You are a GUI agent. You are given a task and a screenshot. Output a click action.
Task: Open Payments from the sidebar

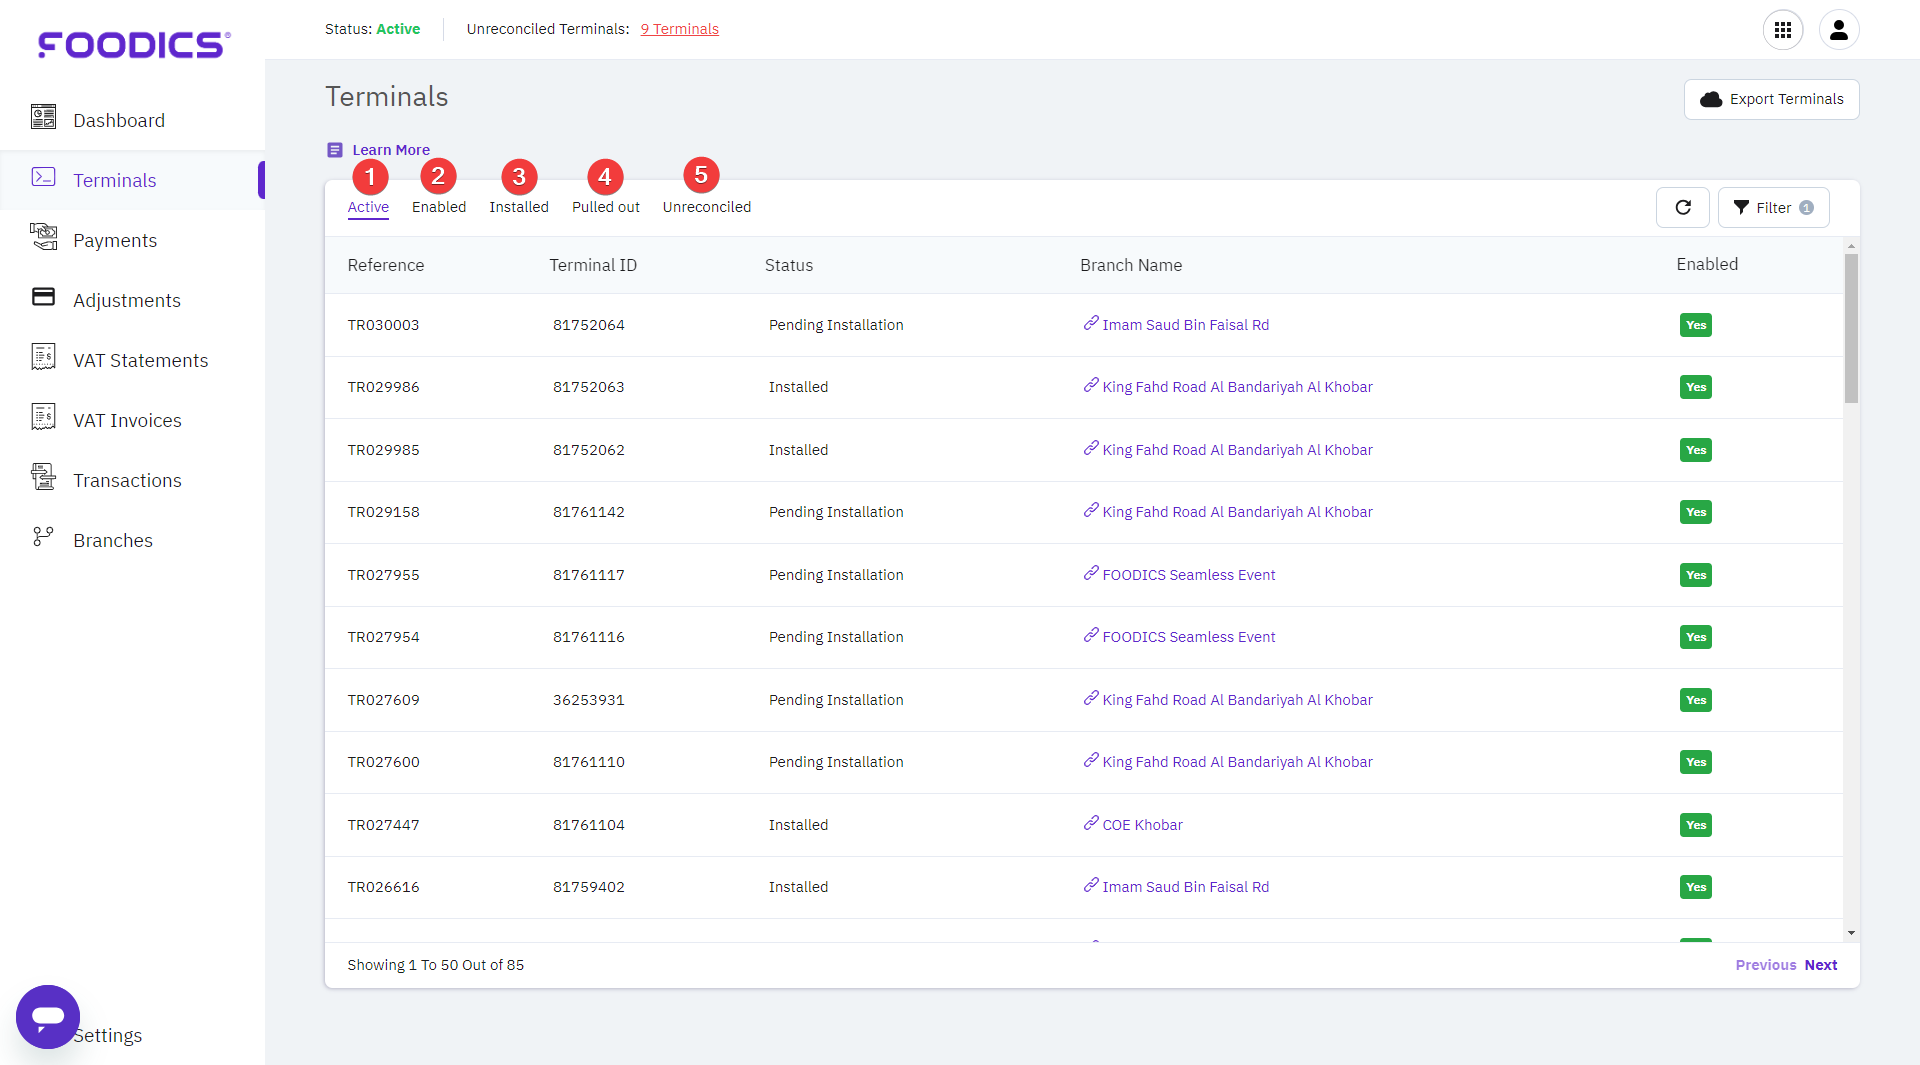click(115, 240)
